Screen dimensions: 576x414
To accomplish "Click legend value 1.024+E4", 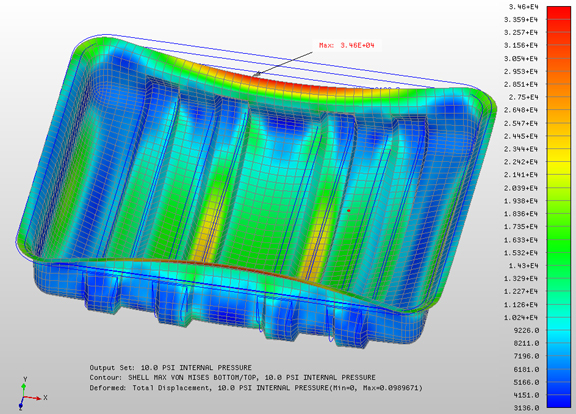I will pyautogui.click(x=521, y=317).
